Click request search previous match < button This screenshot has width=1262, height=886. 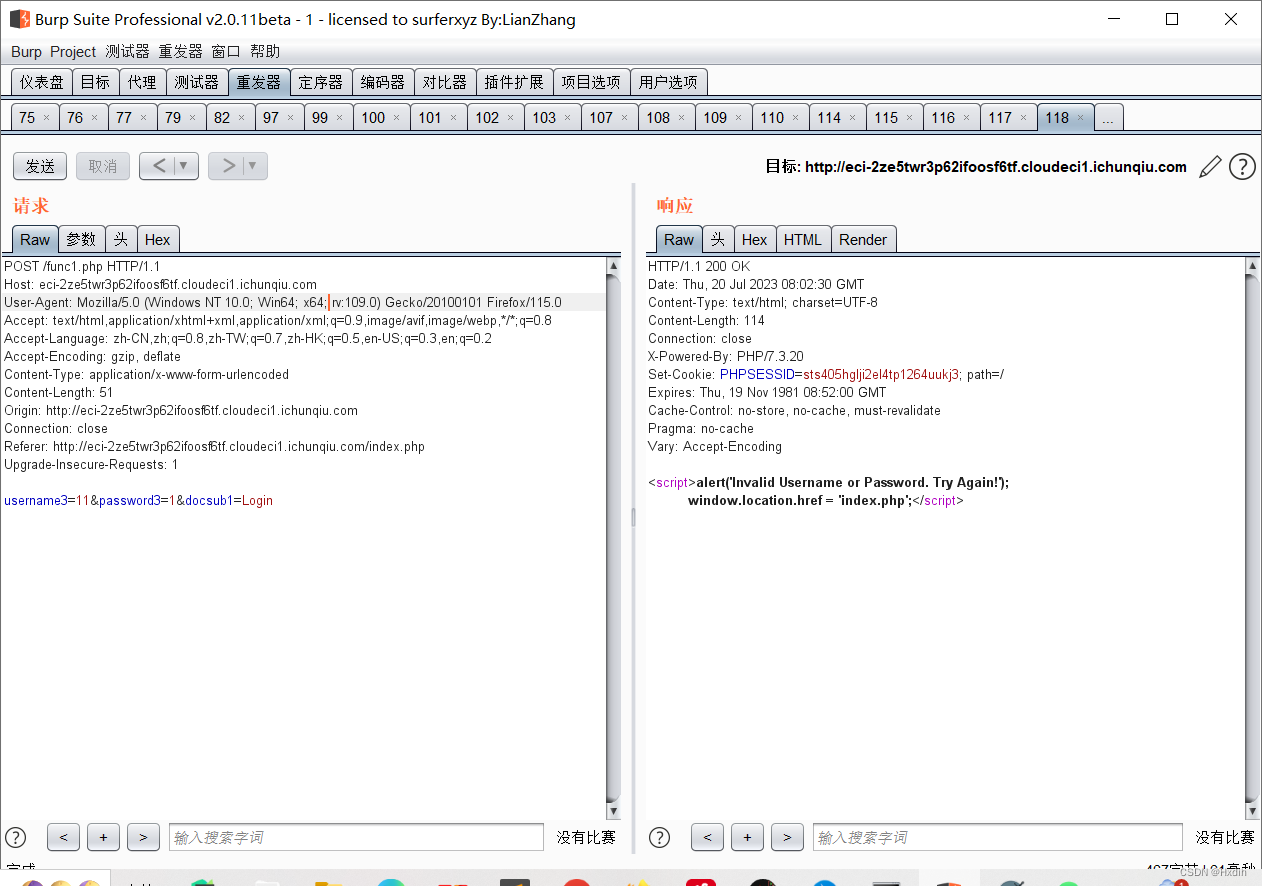[x=63, y=837]
